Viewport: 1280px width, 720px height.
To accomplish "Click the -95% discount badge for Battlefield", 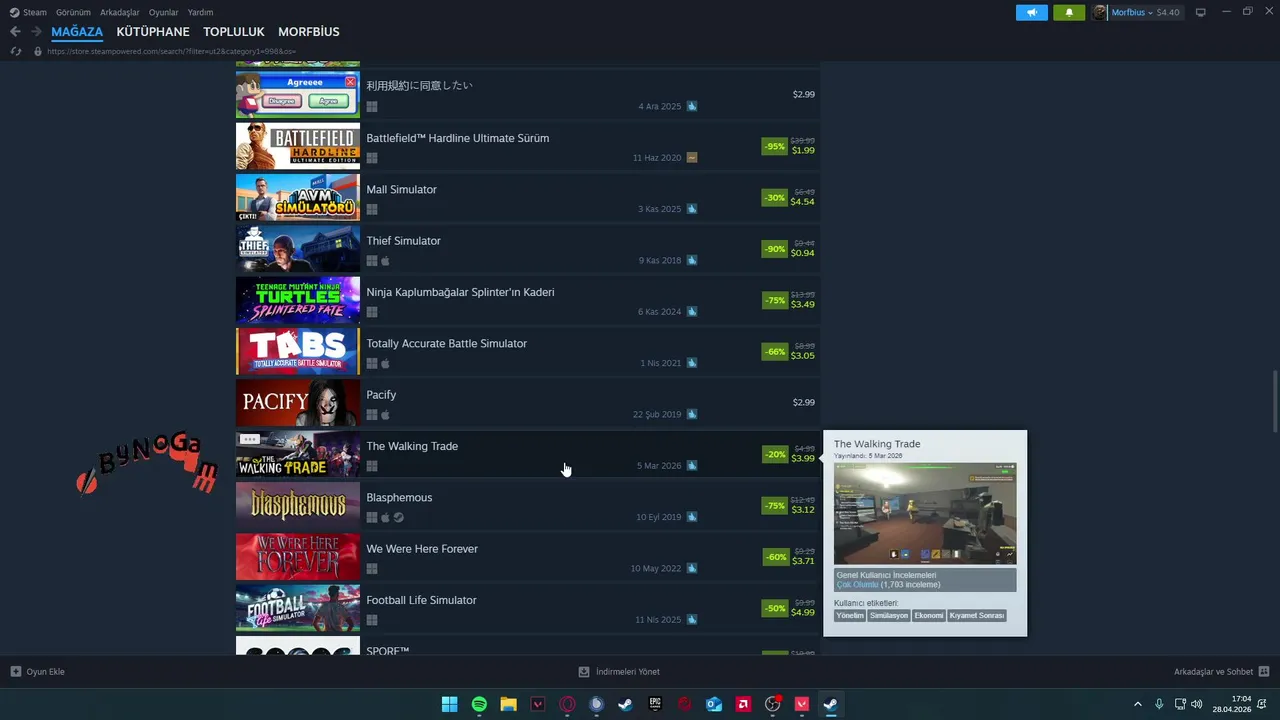I will [x=774, y=146].
